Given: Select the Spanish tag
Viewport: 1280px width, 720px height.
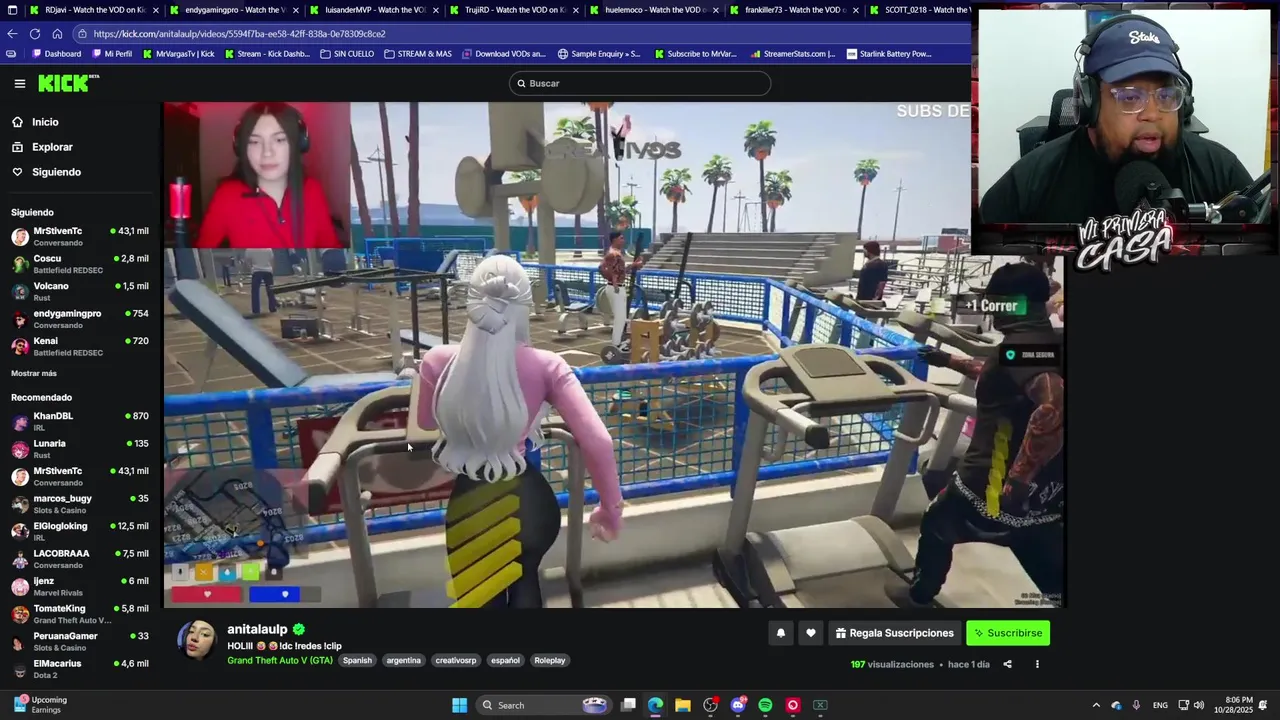Looking at the screenshot, I should point(357,661).
